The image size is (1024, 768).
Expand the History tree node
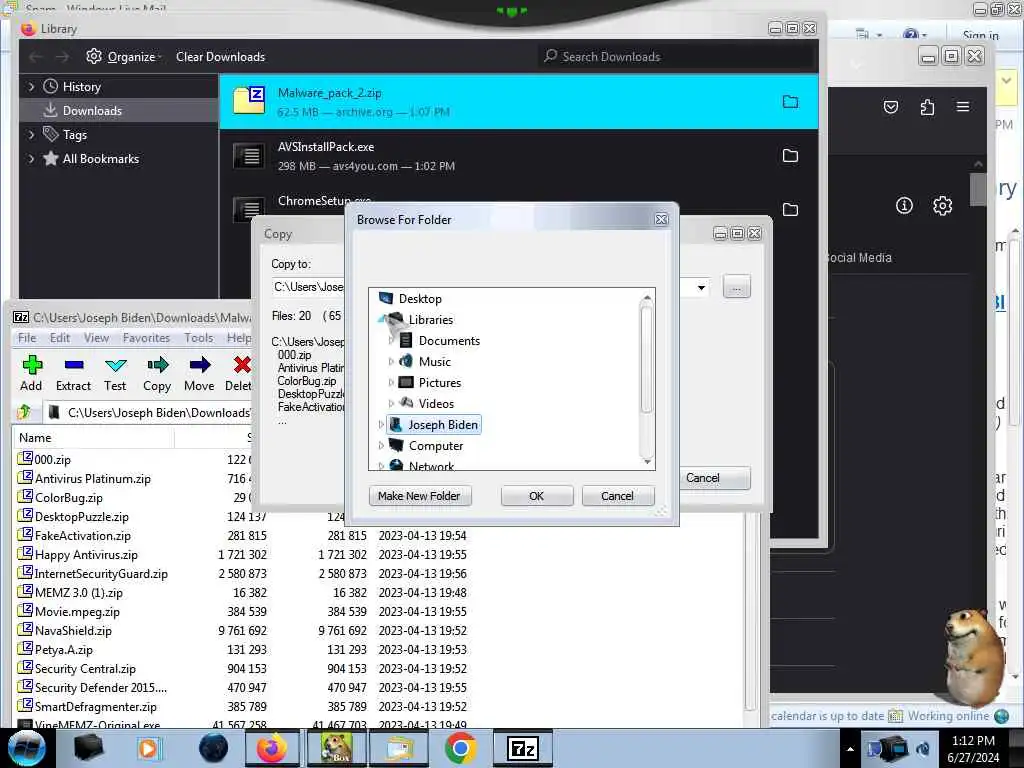pos(31,86)
